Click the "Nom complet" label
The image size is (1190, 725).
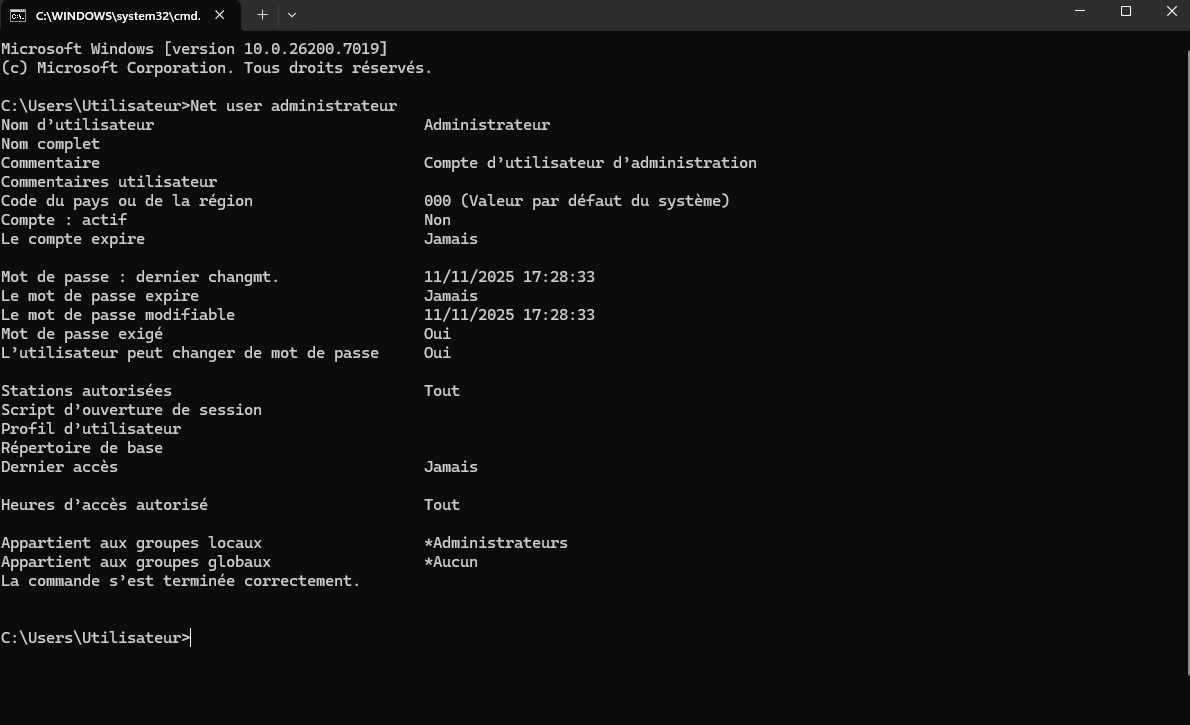click(50, 143)
